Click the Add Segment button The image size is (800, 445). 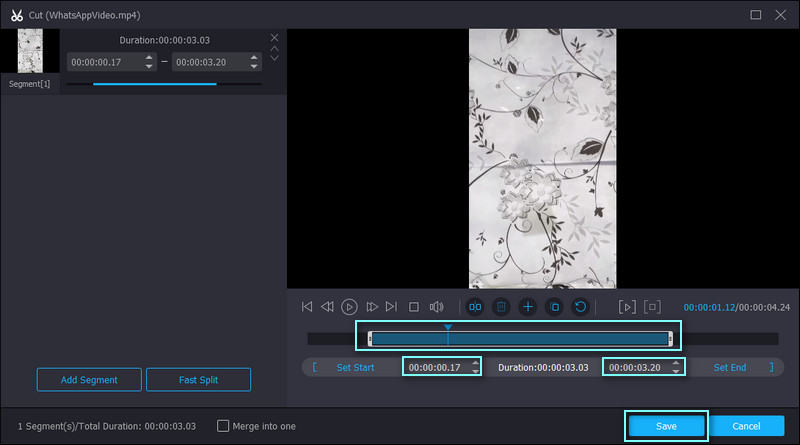pos(89,380)
